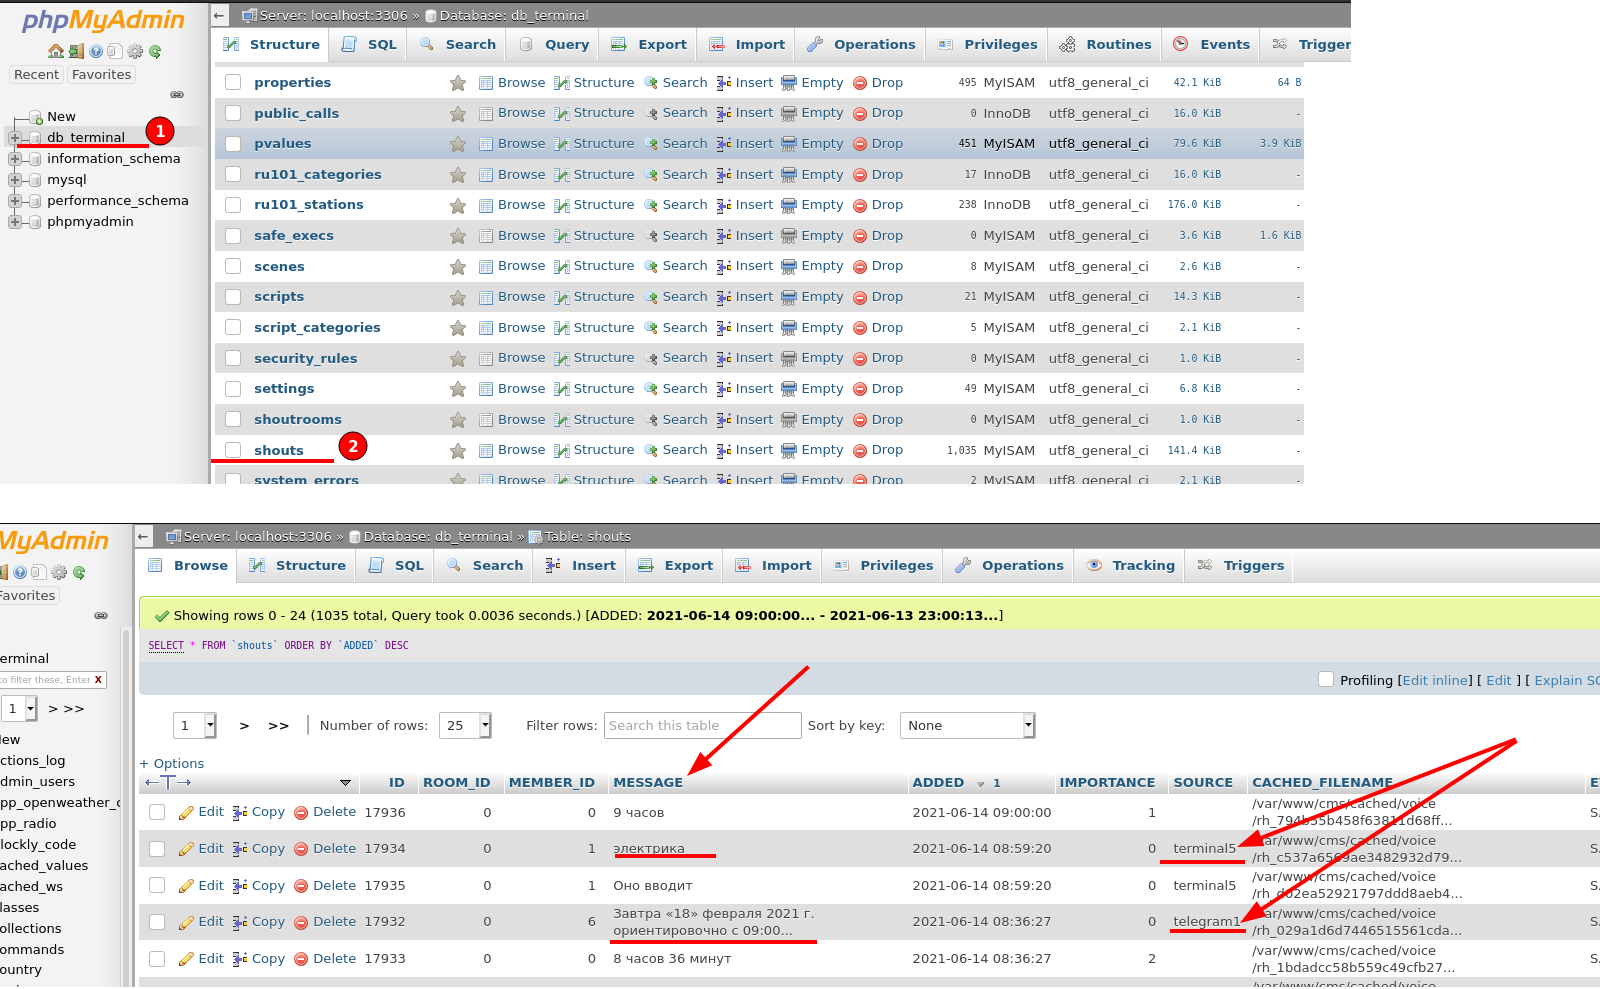Reload navigation panel with the green refresh icon, upper panel

(155, 51)
